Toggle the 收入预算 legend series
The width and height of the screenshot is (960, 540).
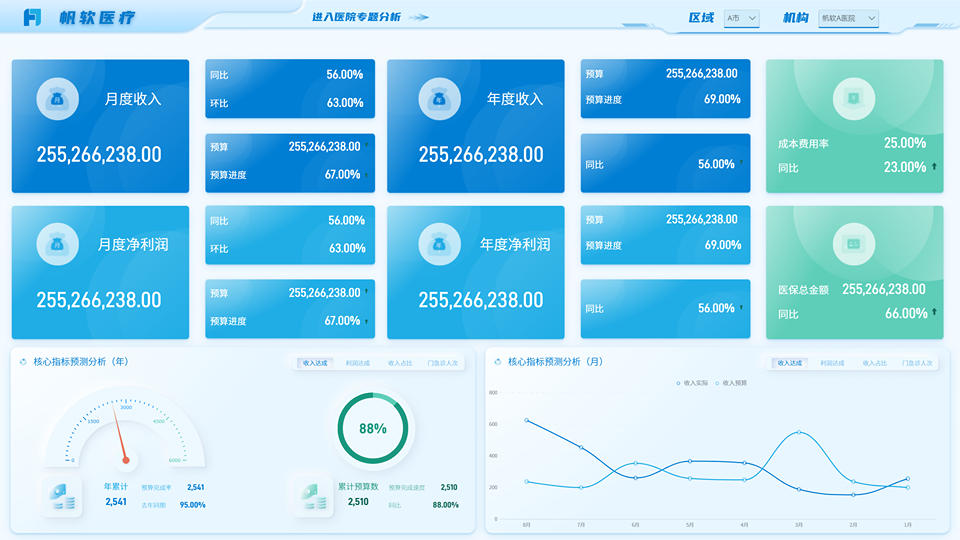[x=730, y=383]
